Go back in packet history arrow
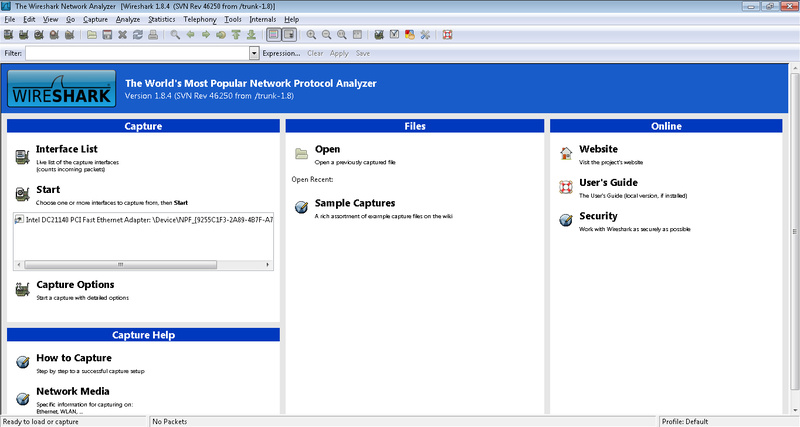Image resolution: width=800 pixels, height=427 pixels. pos(190,35)
